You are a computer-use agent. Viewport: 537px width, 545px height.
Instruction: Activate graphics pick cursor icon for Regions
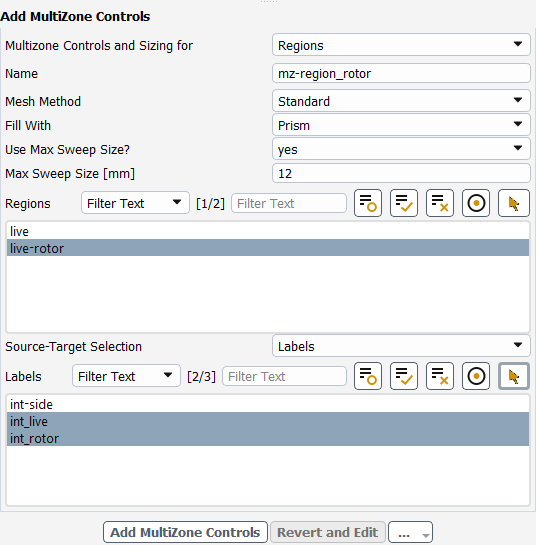(514, 203)
